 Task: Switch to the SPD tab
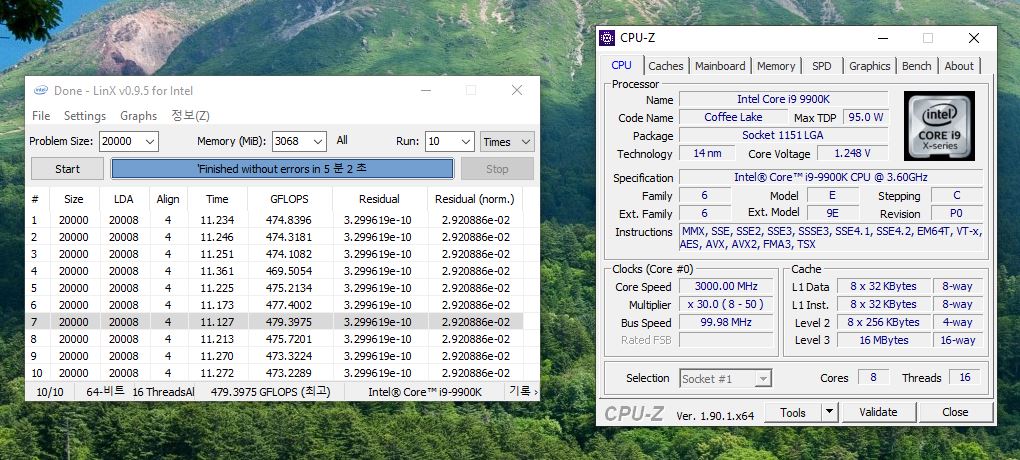(821, 66)
